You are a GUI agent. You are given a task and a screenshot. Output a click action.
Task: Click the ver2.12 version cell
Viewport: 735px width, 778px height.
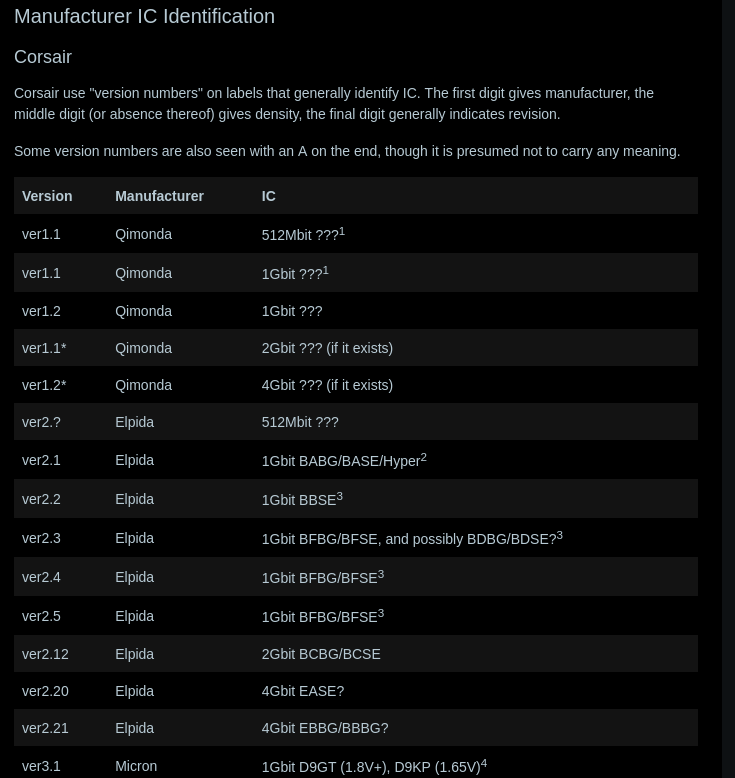click(45, 654)
